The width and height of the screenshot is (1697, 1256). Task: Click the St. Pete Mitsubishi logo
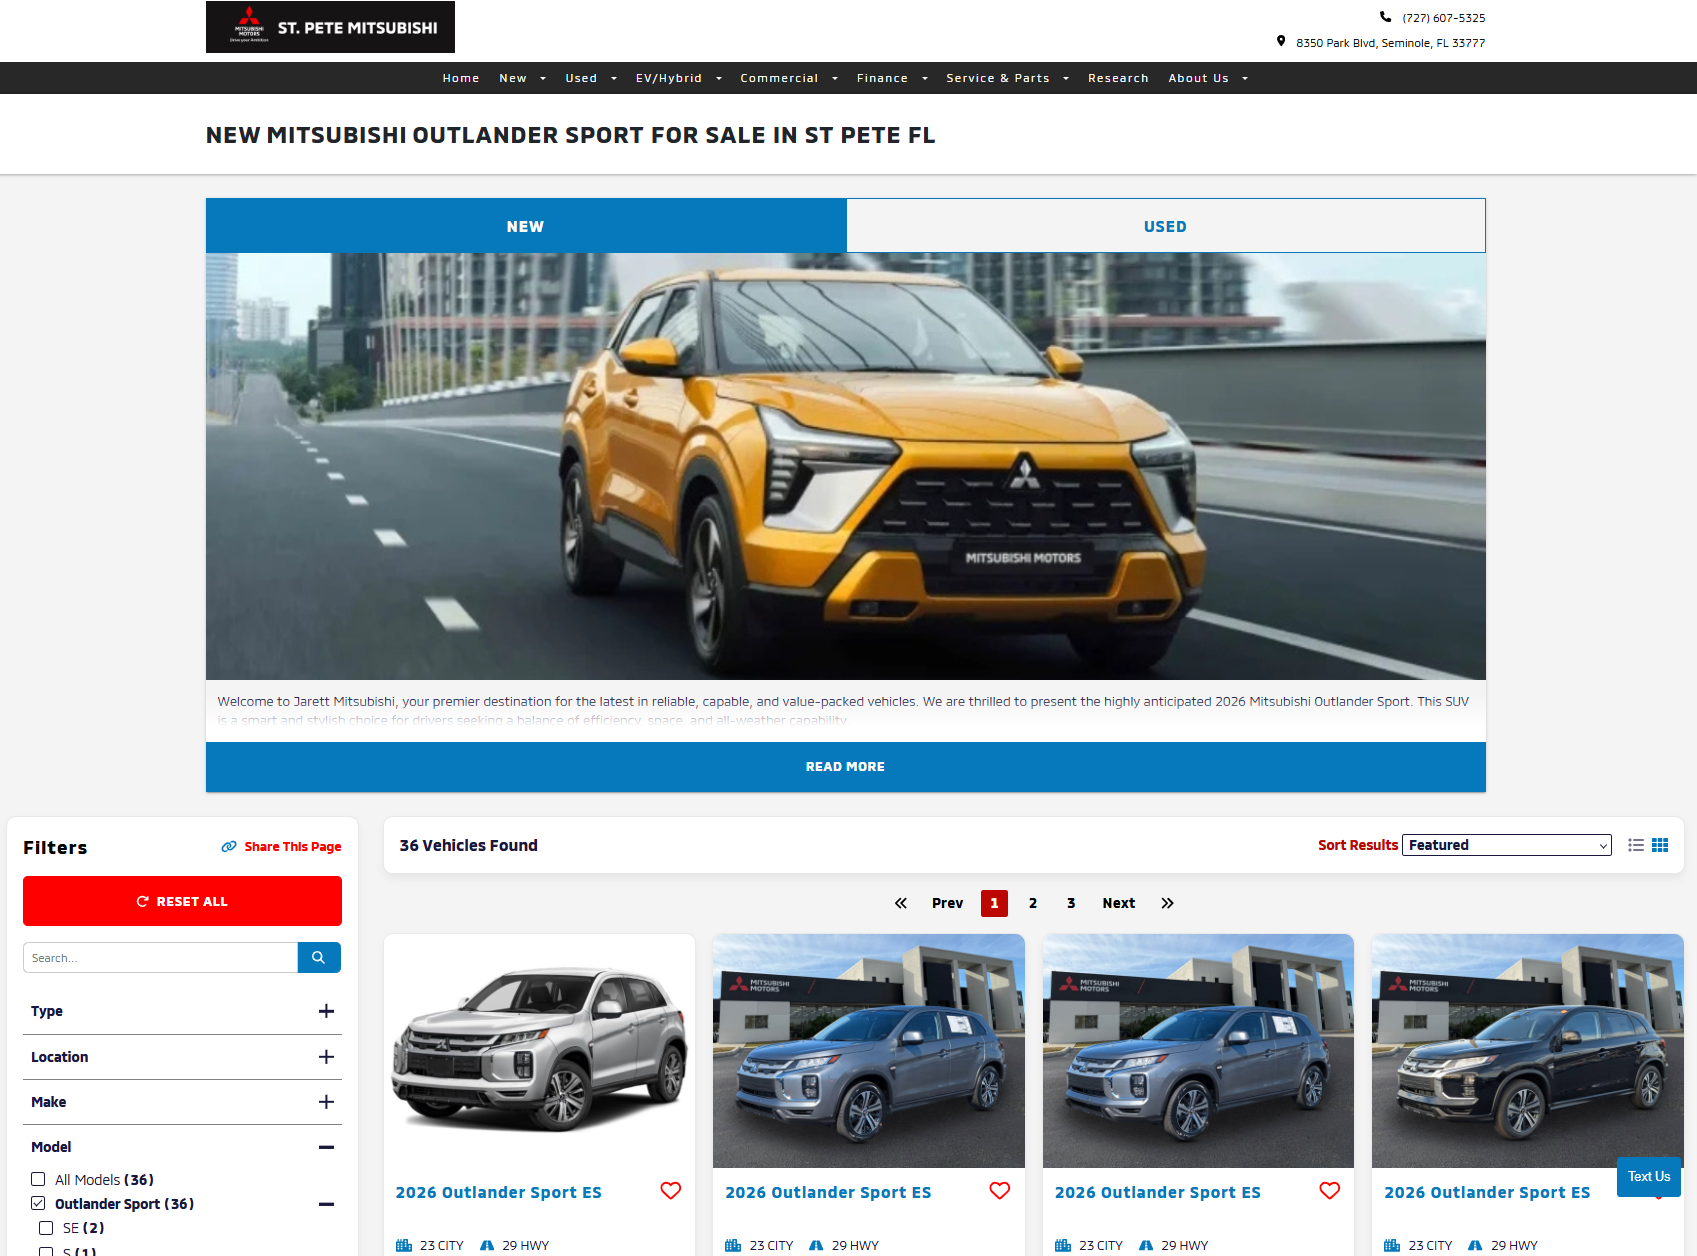click(330, 27)
